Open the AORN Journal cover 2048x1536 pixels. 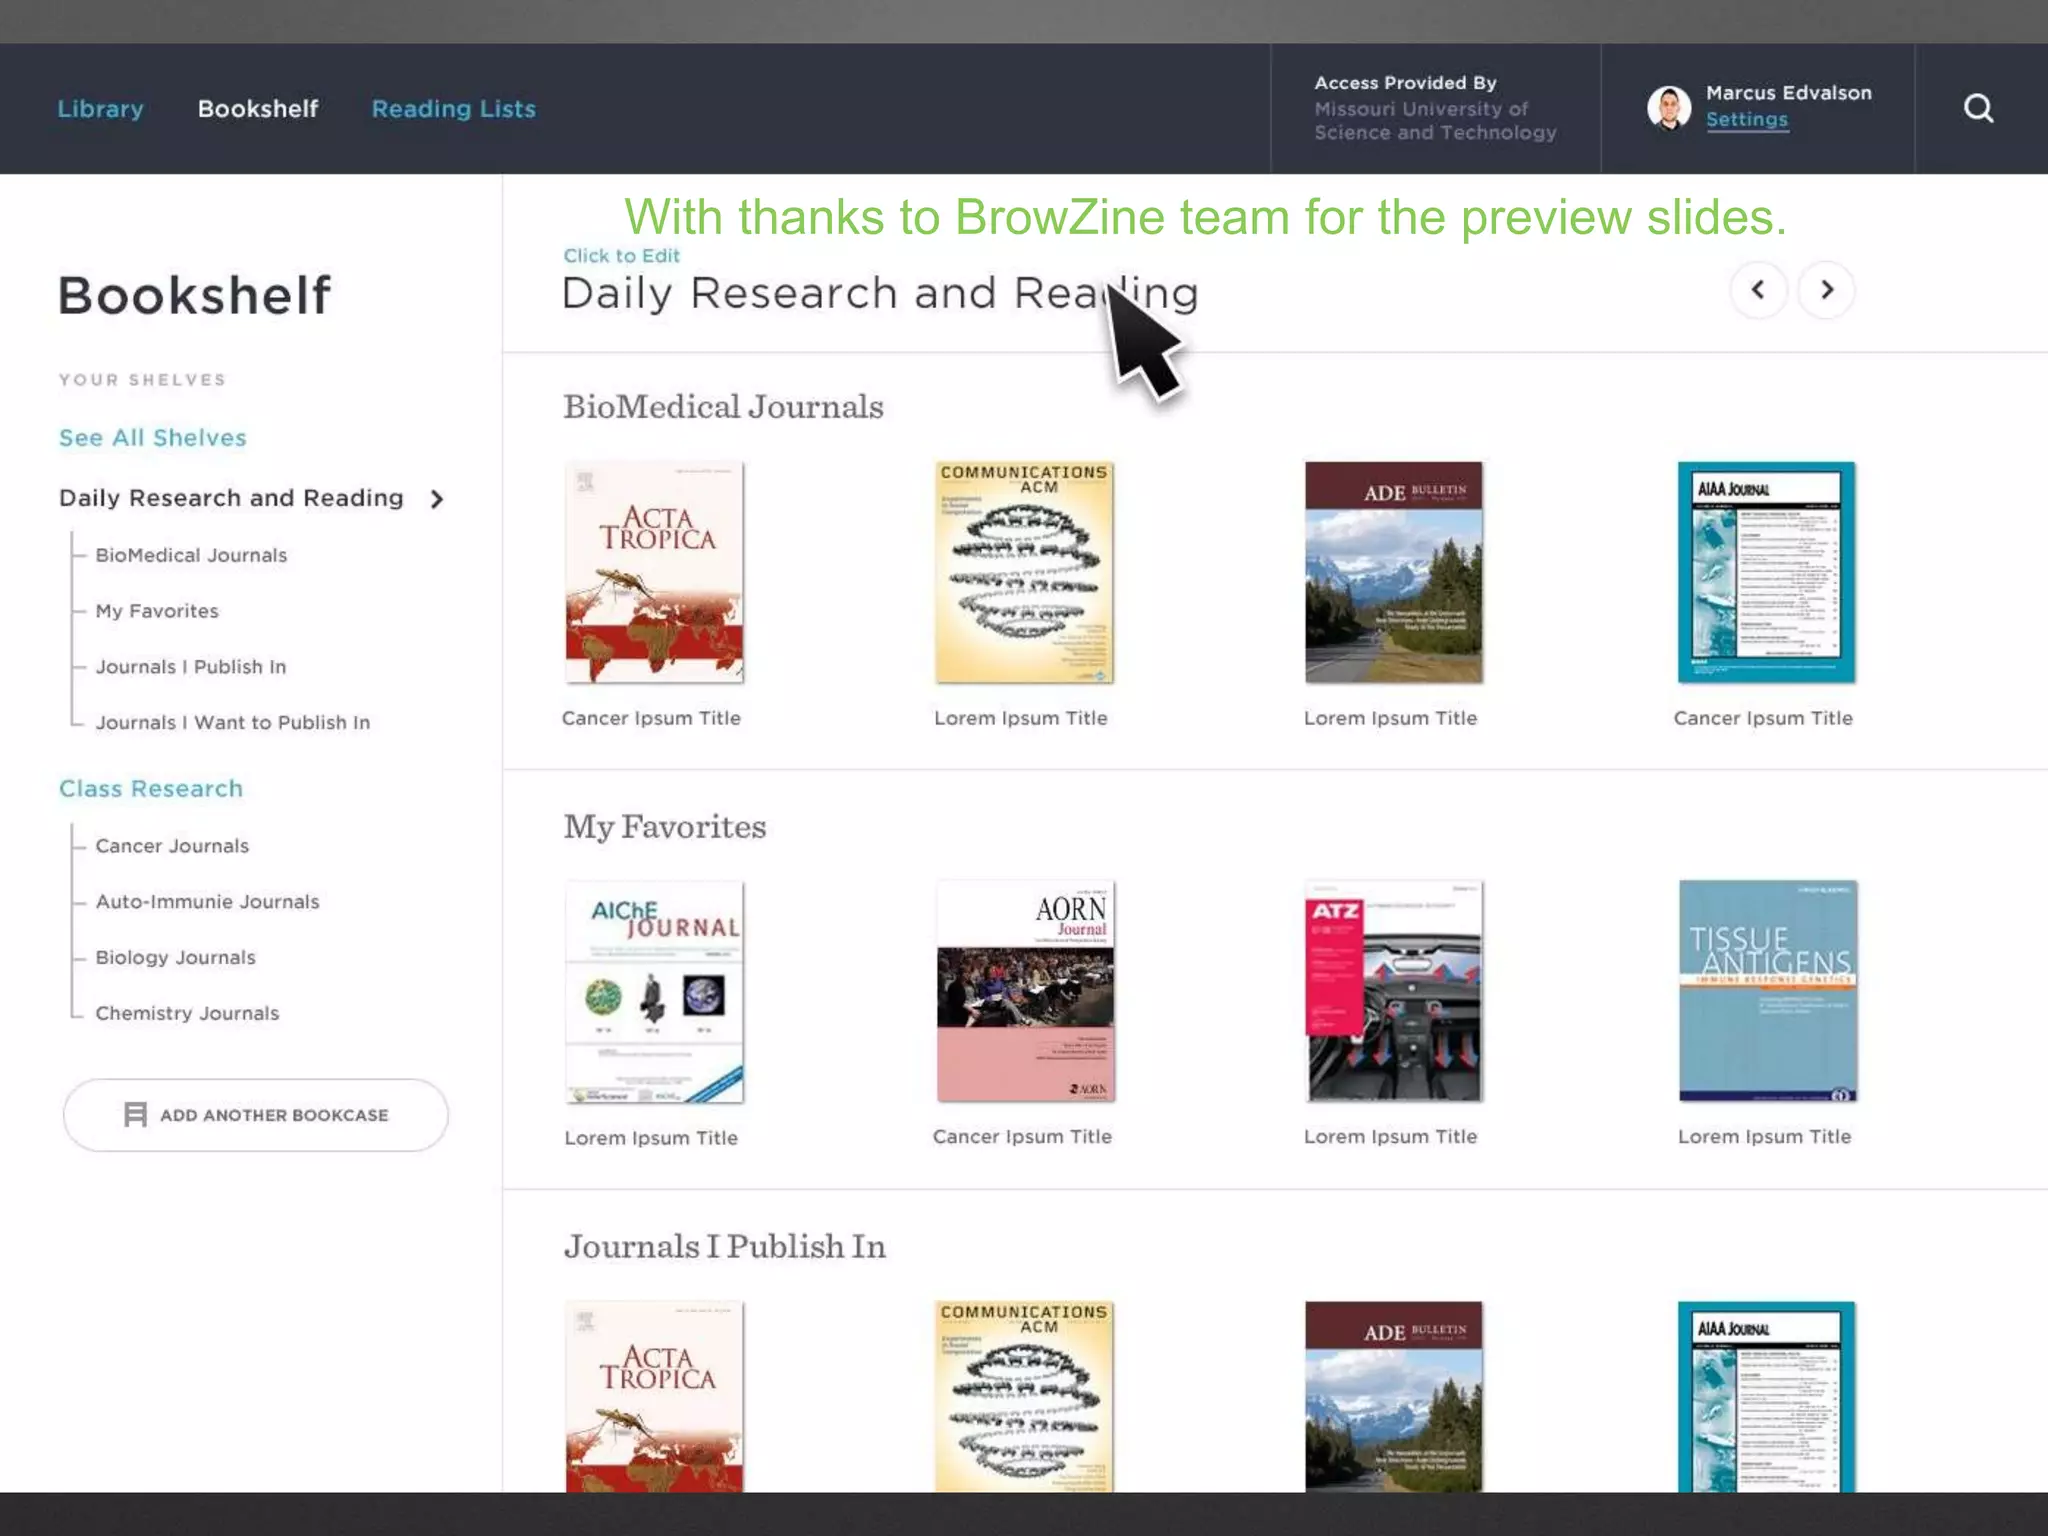click(x=1024, y=991)
